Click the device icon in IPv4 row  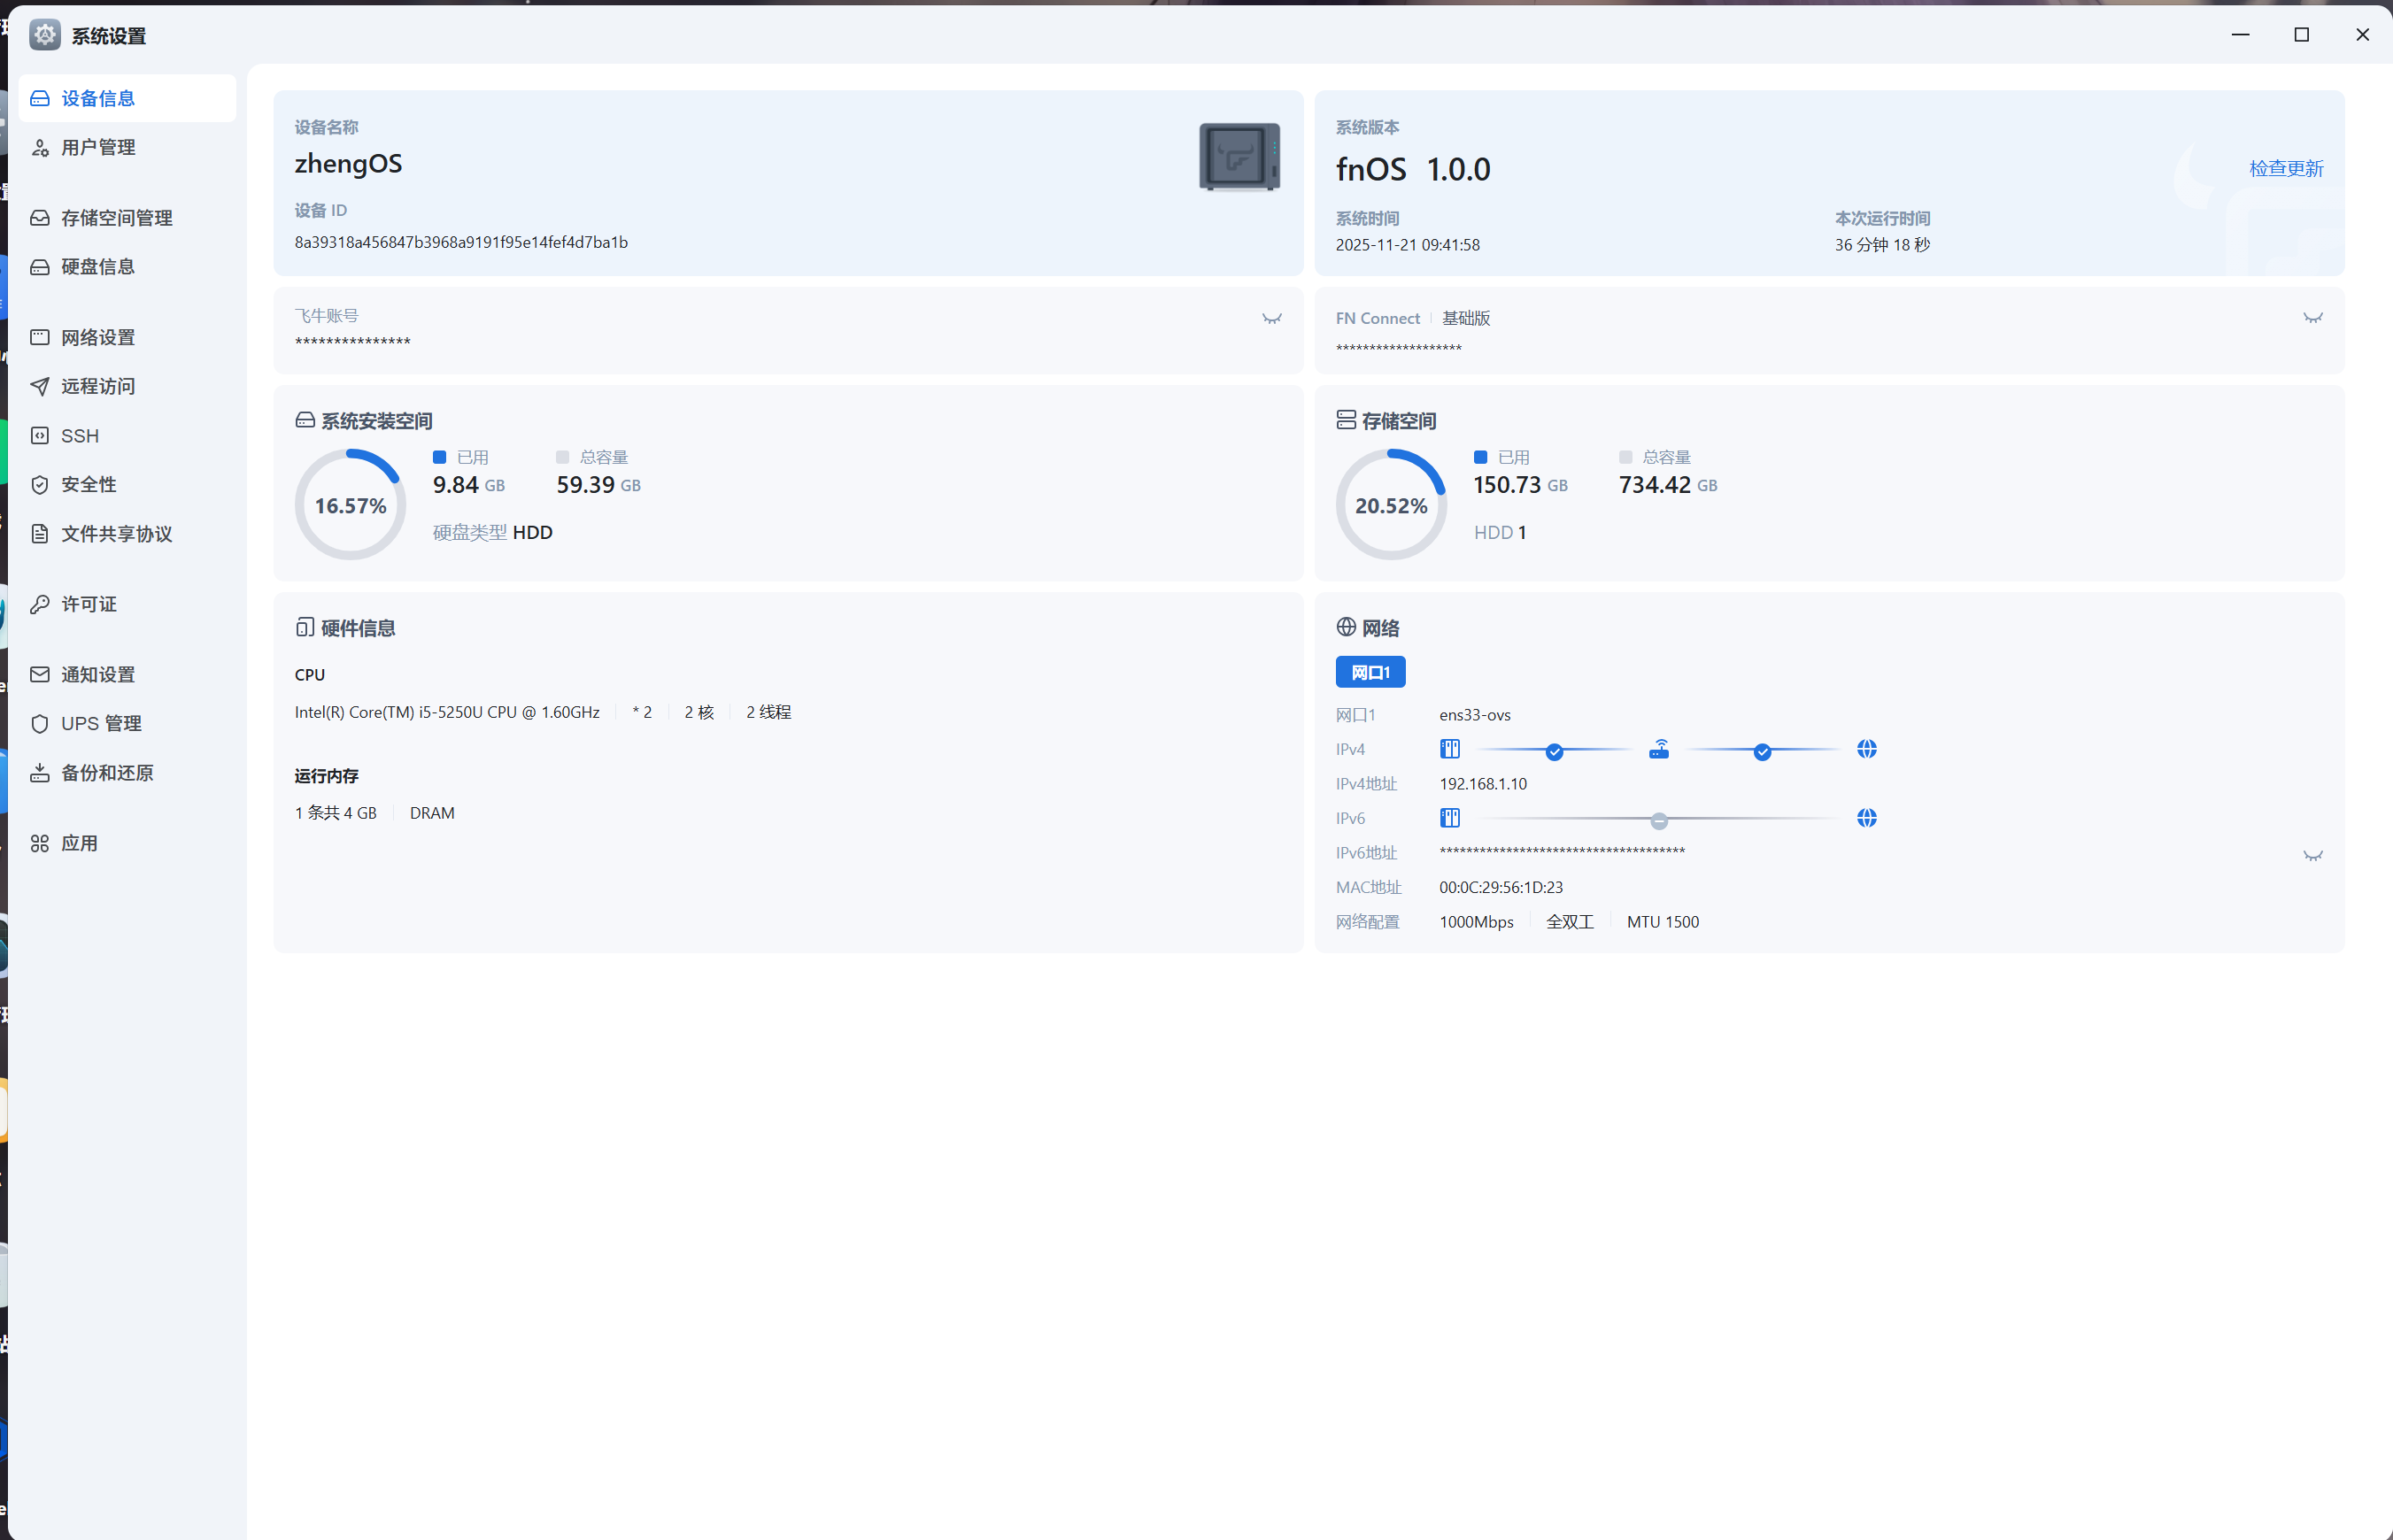point(1449,749)
